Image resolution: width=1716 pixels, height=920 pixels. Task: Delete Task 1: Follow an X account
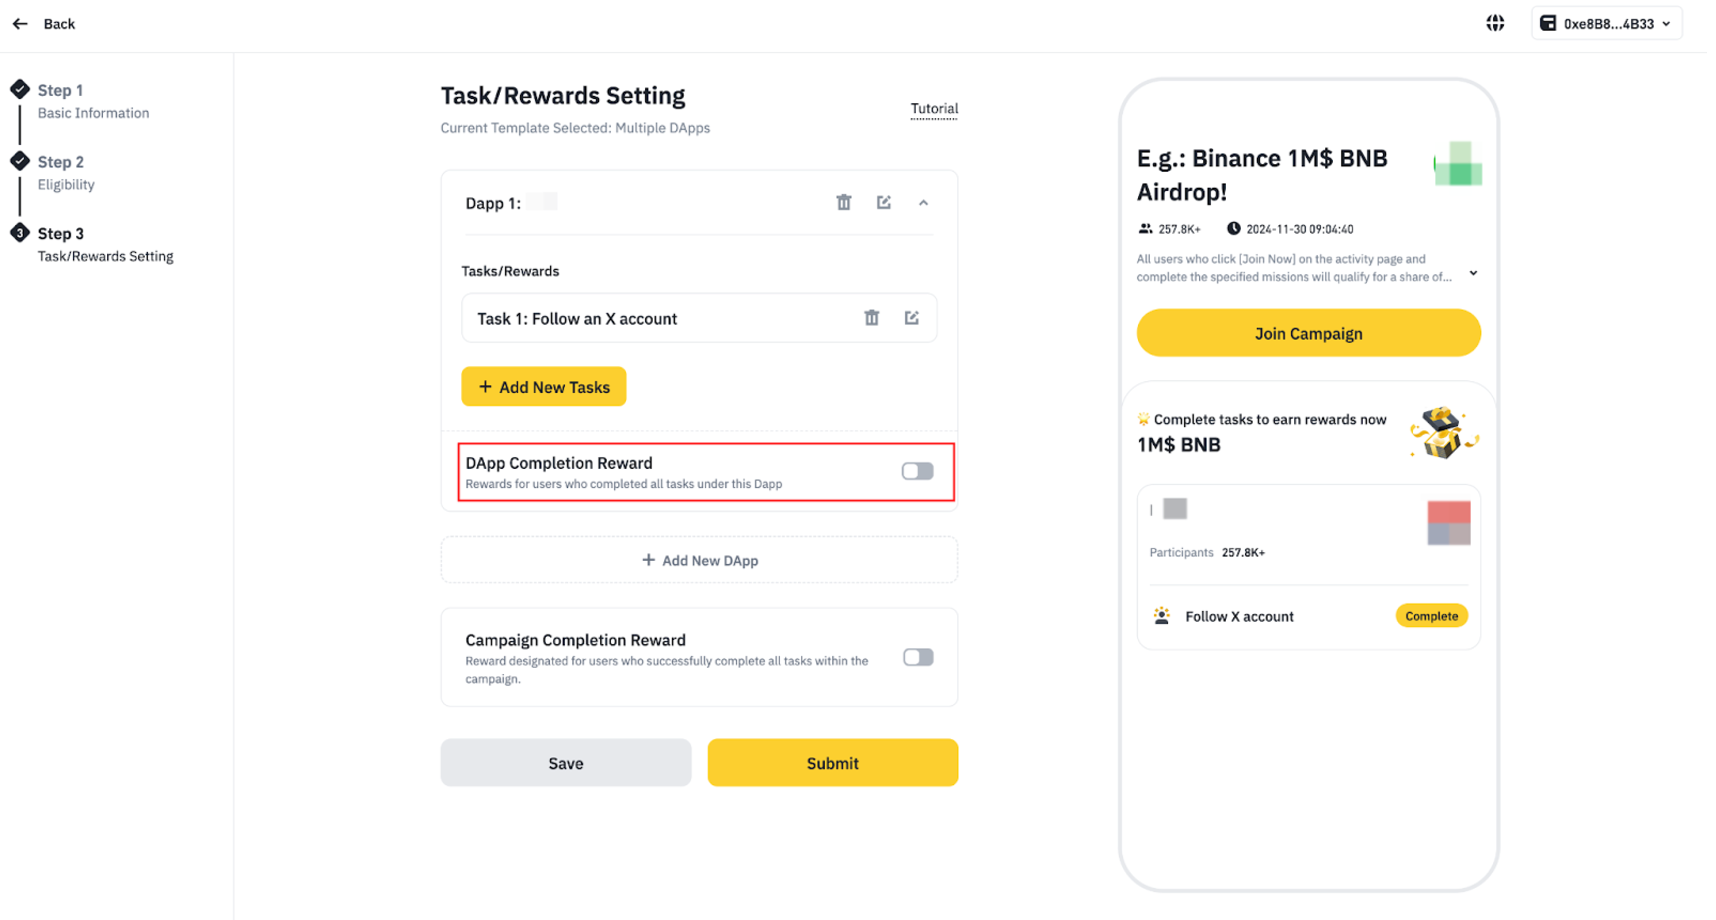point(871,317)
